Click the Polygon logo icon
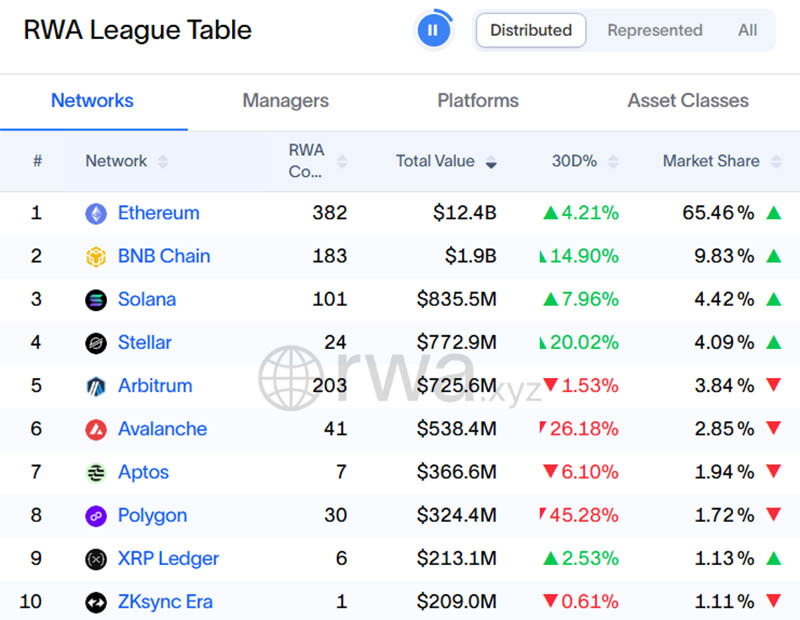The image size is (800, 620). tap(96, 516)
